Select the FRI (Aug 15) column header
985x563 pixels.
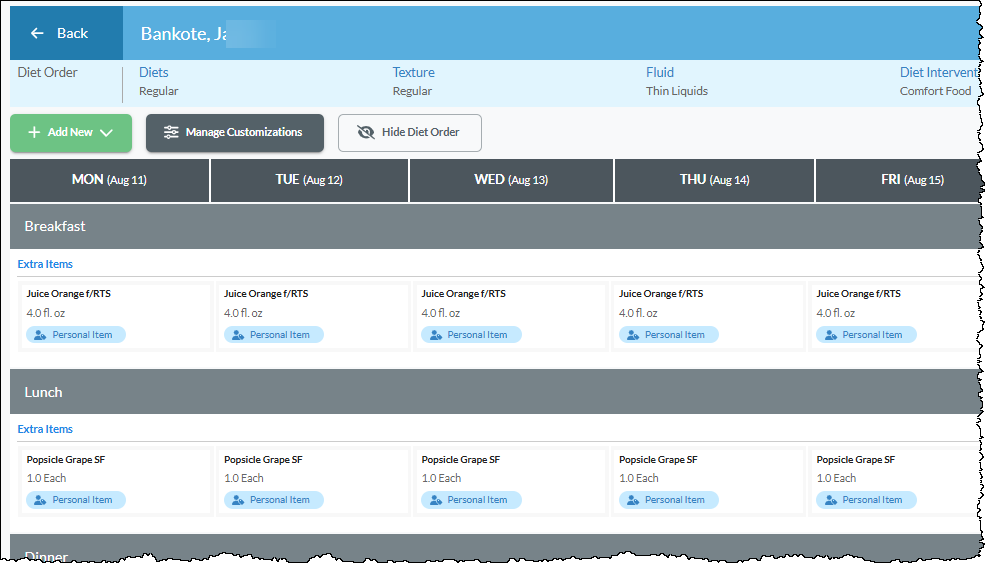pos(900,180)
